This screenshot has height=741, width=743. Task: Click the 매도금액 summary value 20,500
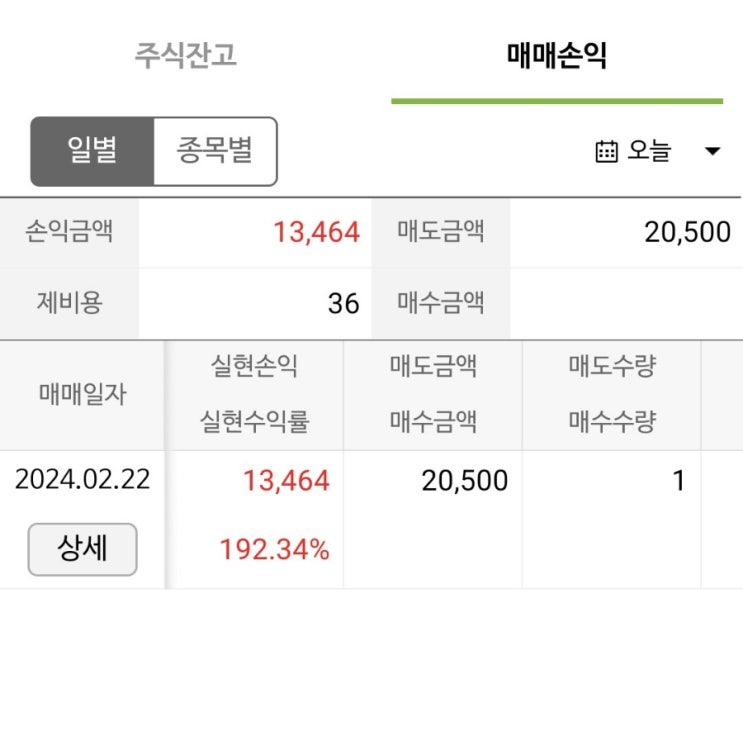[x=687, y=233]
